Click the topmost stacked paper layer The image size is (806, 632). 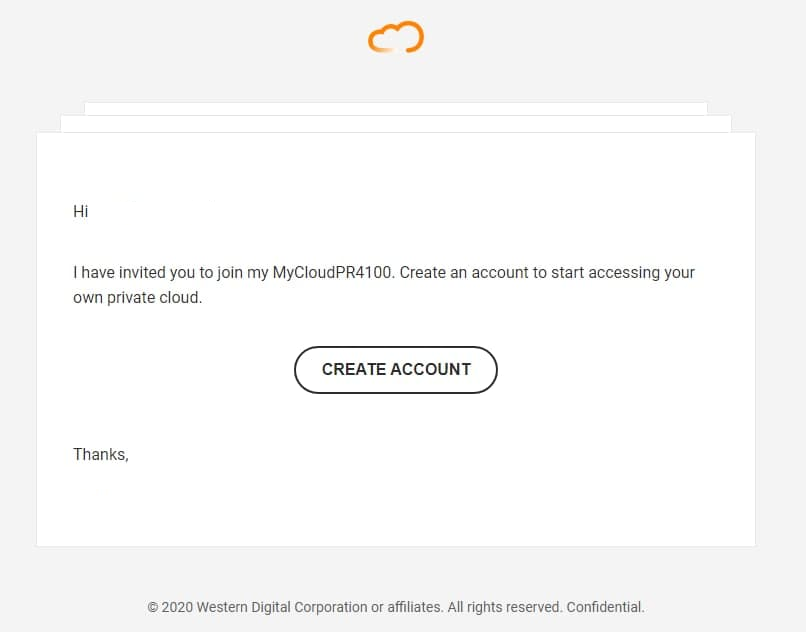(396, 108)
